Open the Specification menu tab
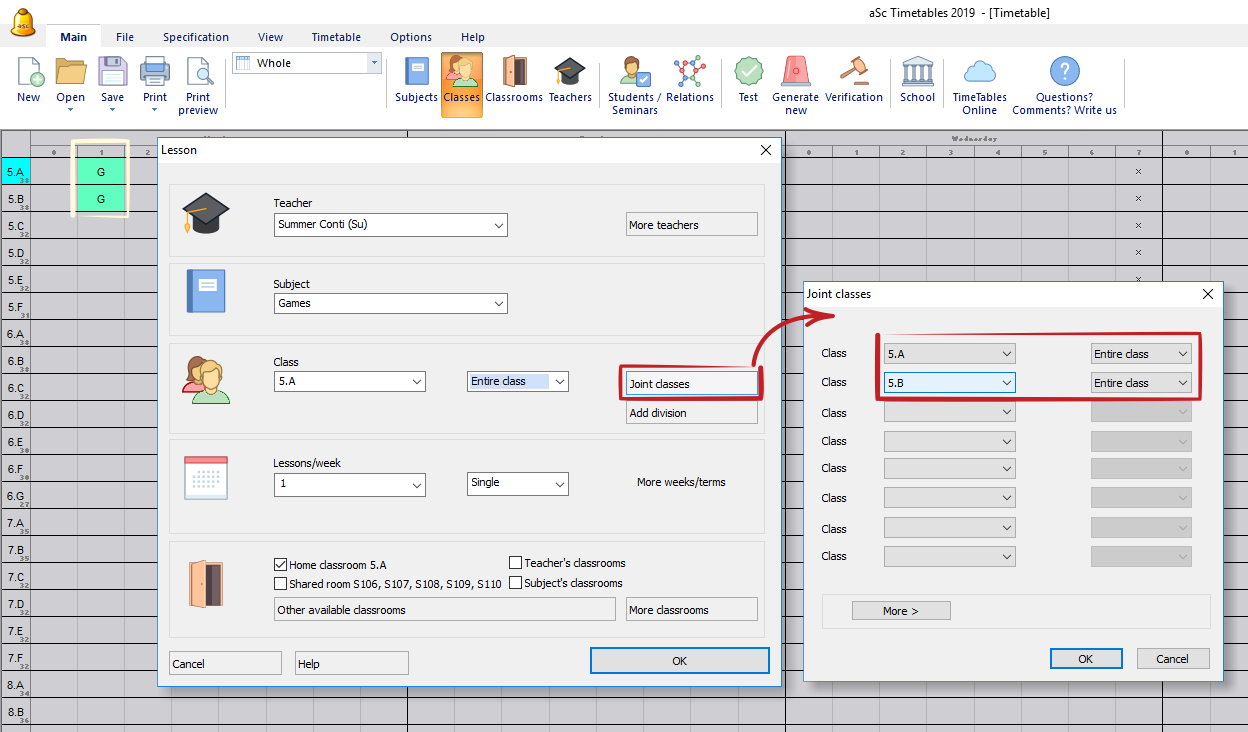This screenshot has width=1248, height=732. [x=196, y=37]
